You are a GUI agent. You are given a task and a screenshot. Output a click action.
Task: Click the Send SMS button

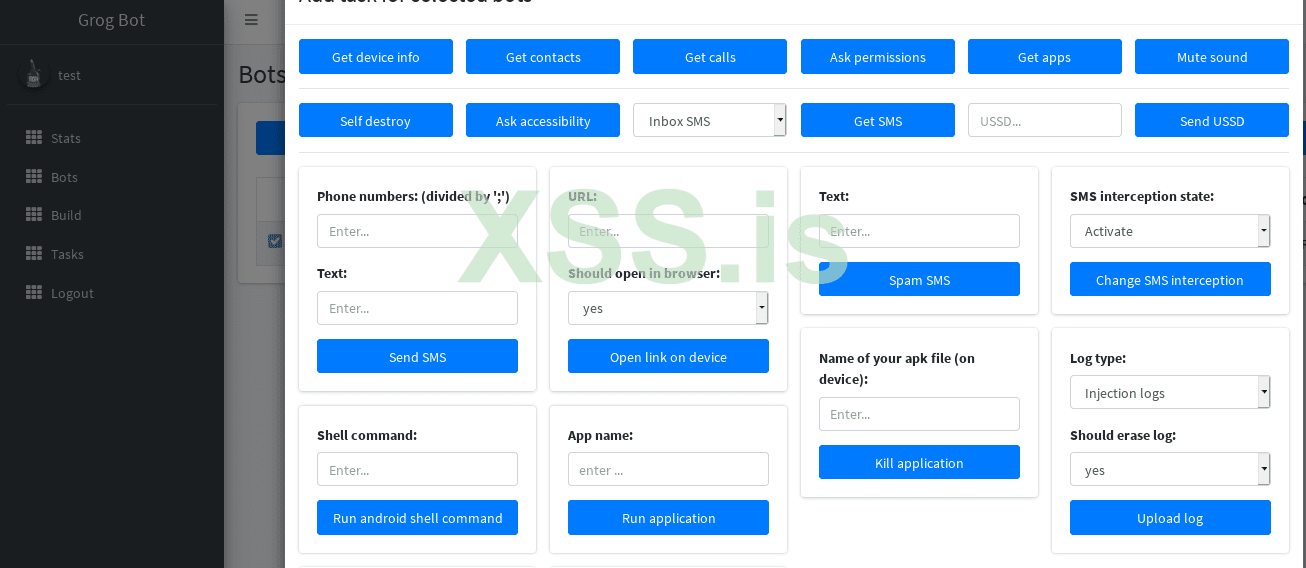(417, 356)
